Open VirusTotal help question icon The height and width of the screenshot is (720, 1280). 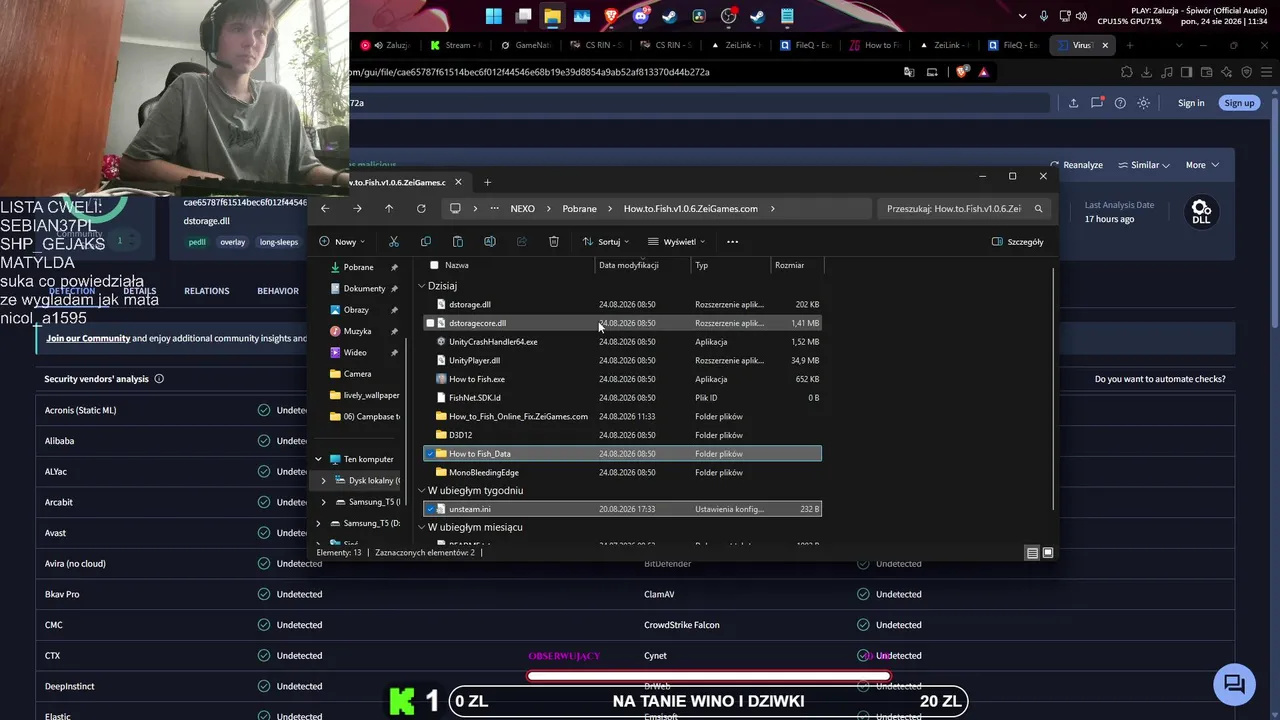coord(1120,103)
